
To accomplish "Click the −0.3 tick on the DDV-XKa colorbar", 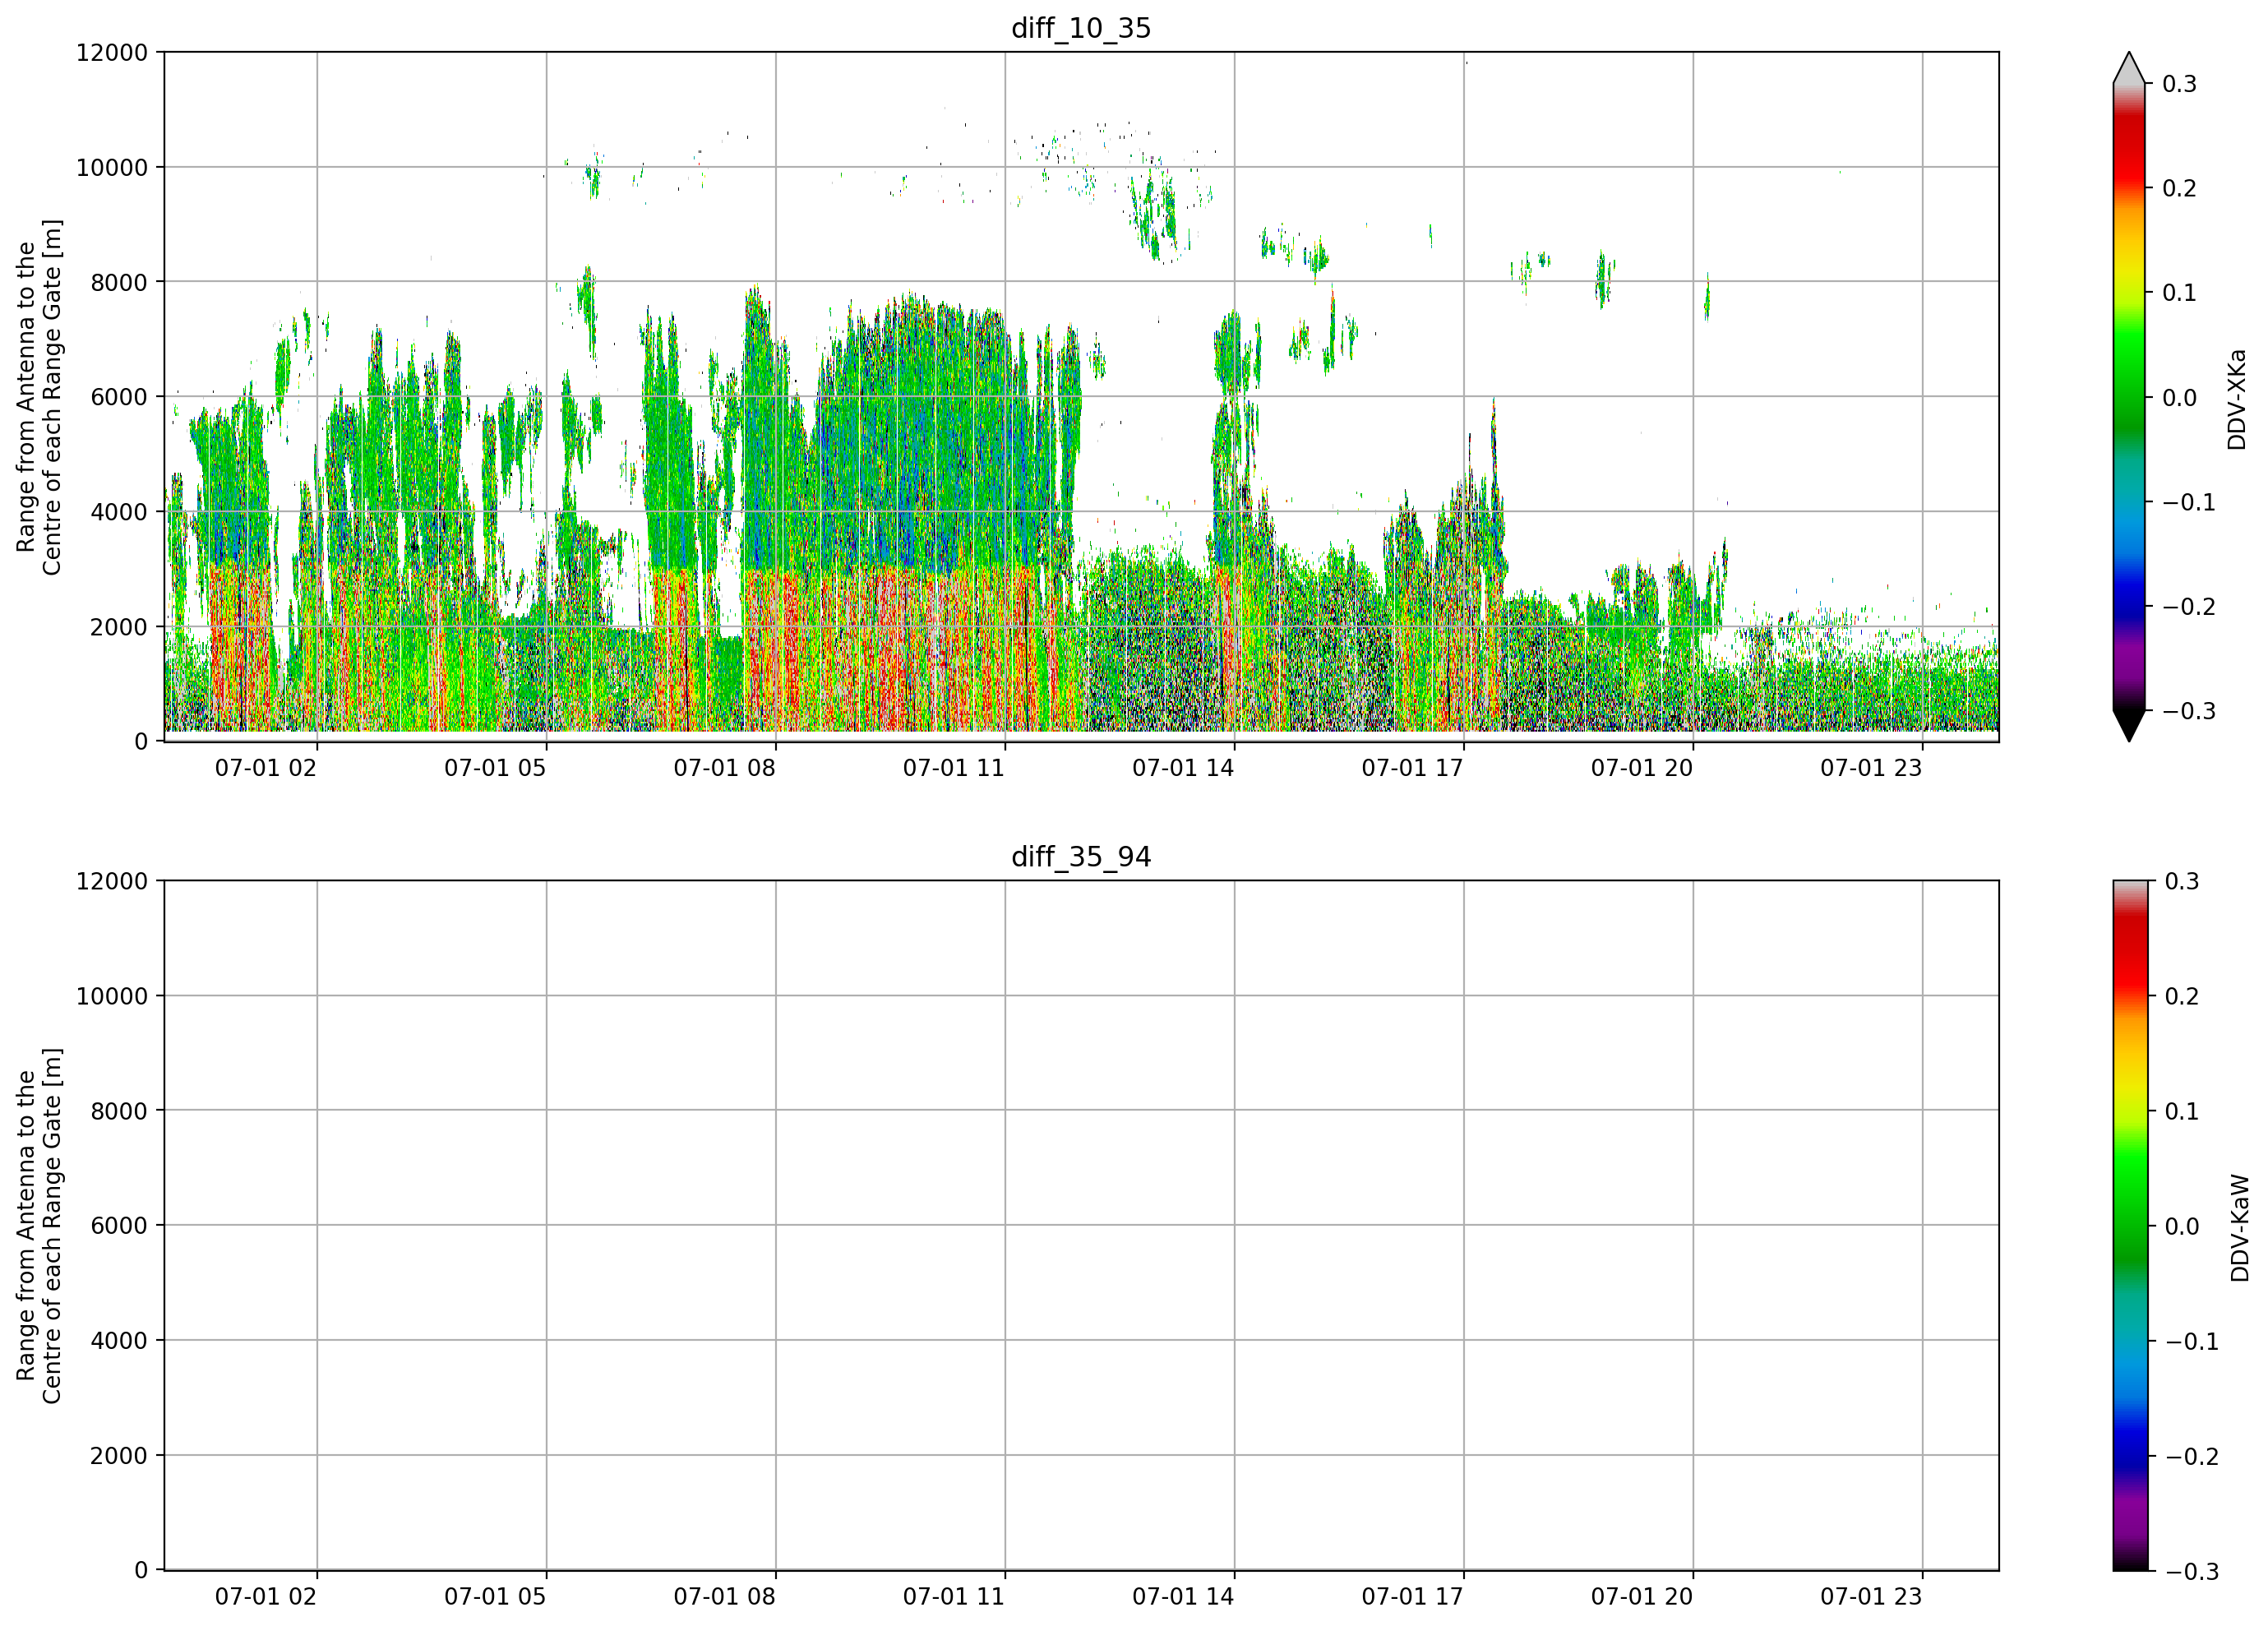I will (2189, 711).
